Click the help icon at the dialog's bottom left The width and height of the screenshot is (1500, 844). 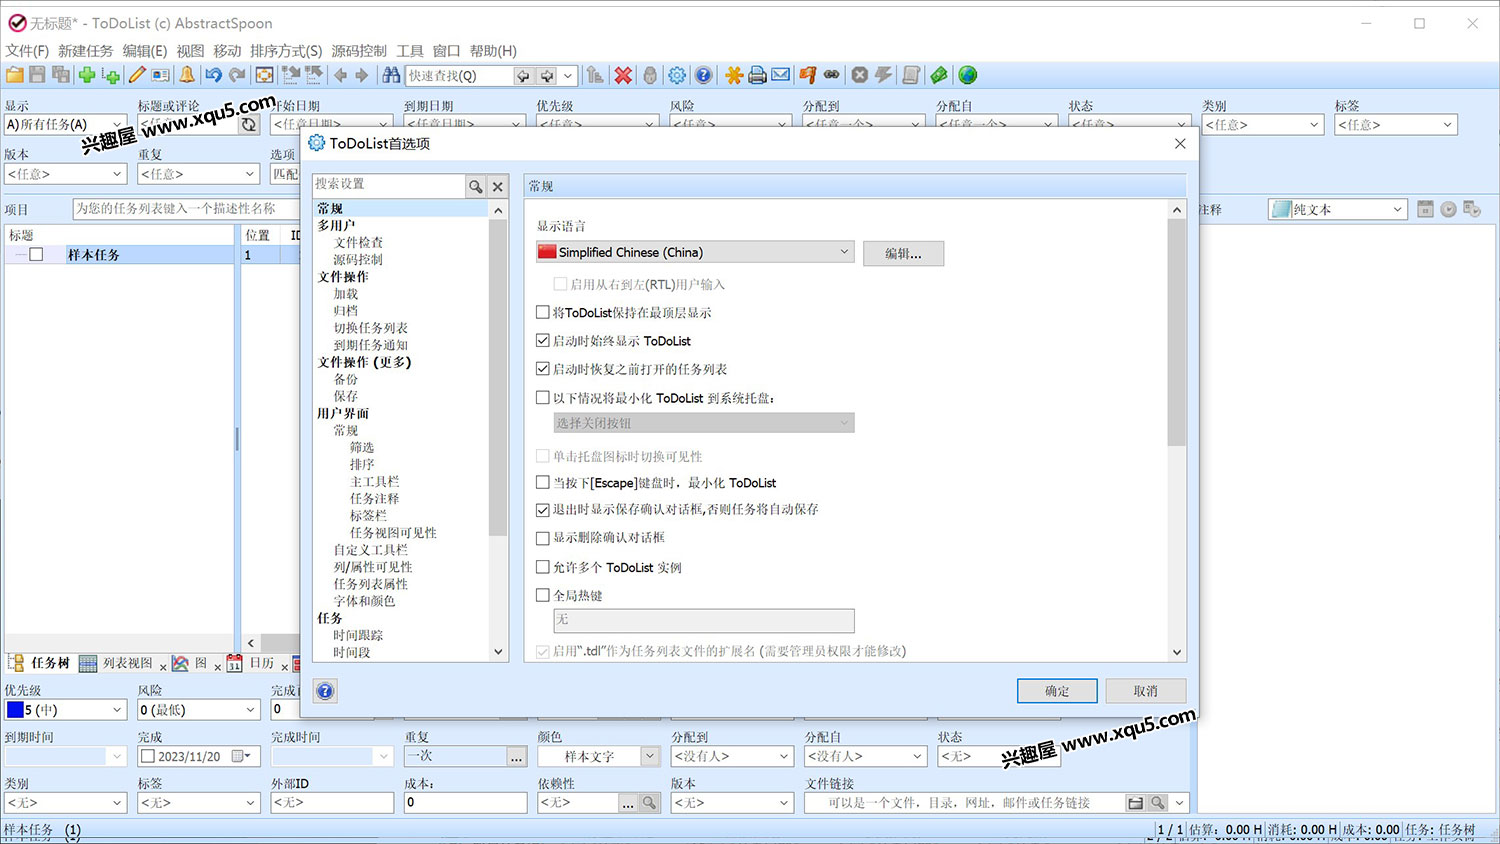click(x=325, y=691)
